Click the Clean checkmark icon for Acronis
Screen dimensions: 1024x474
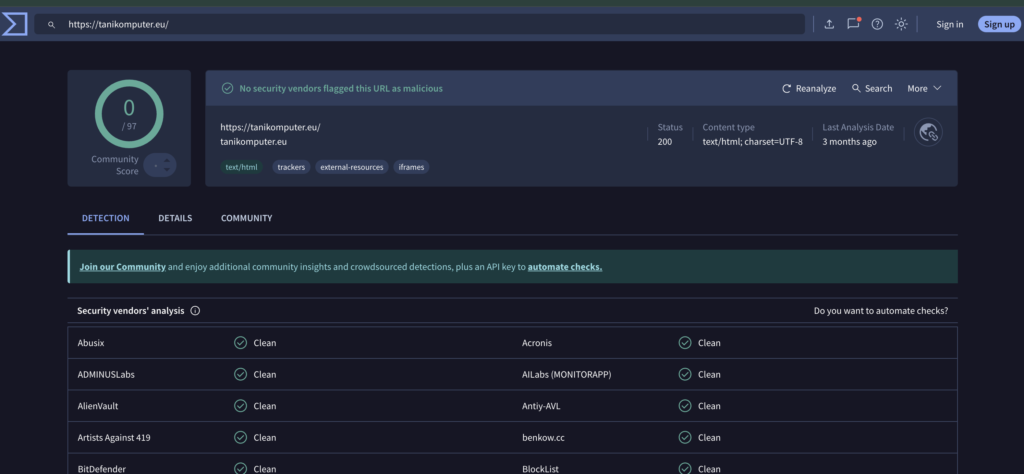(684, 343)
